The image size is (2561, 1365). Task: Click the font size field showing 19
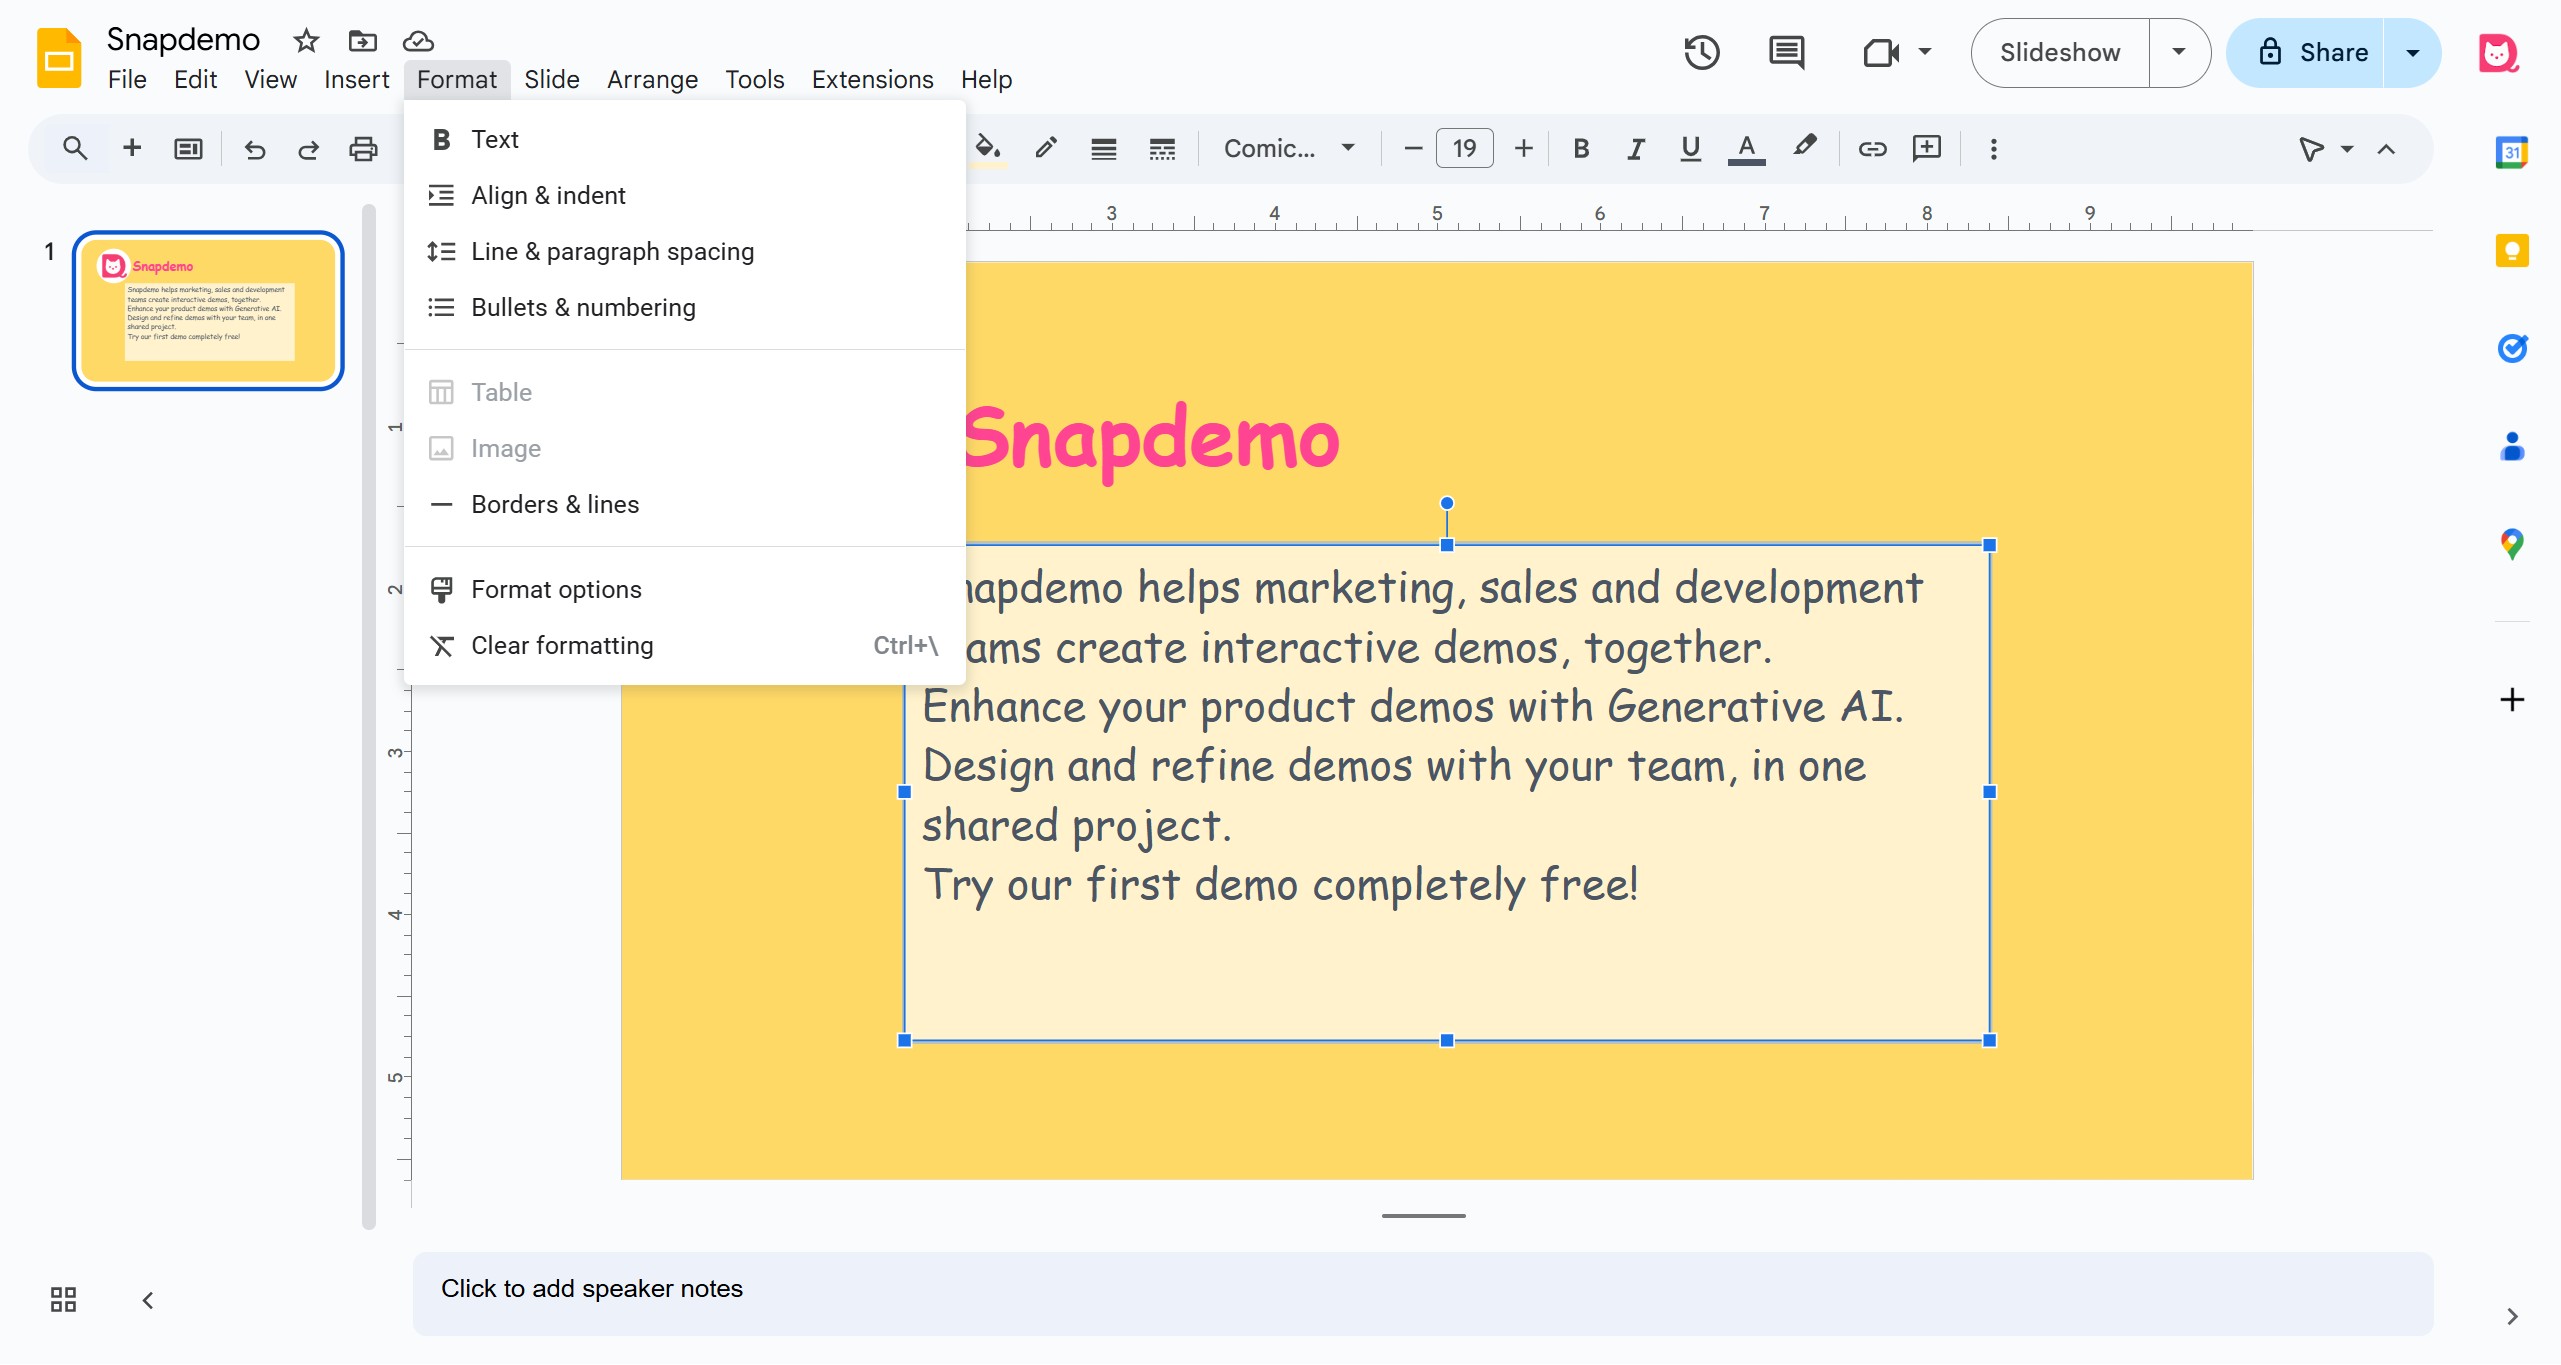(1465, 149)
